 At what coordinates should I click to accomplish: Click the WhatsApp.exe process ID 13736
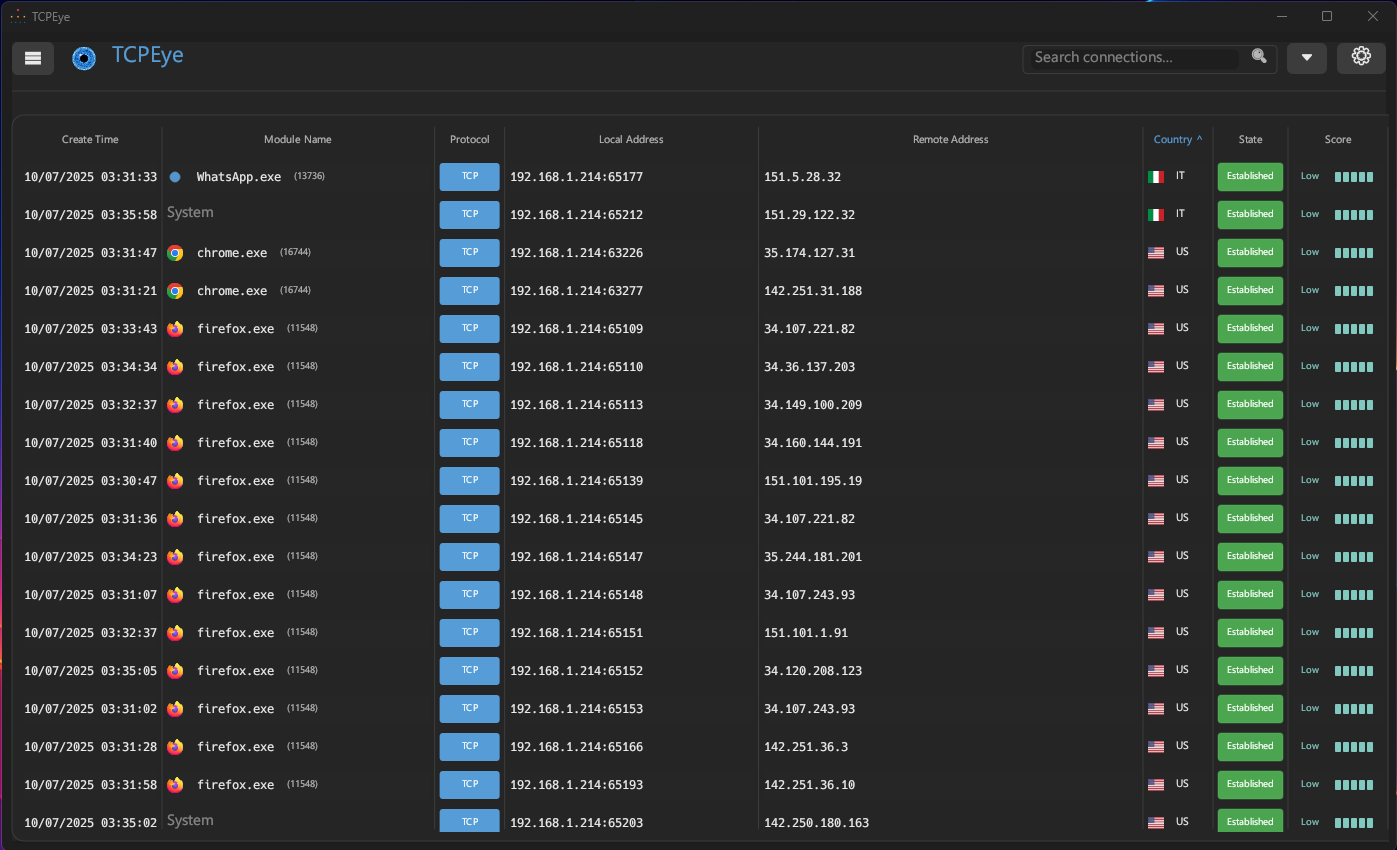(x=309, y=176)
